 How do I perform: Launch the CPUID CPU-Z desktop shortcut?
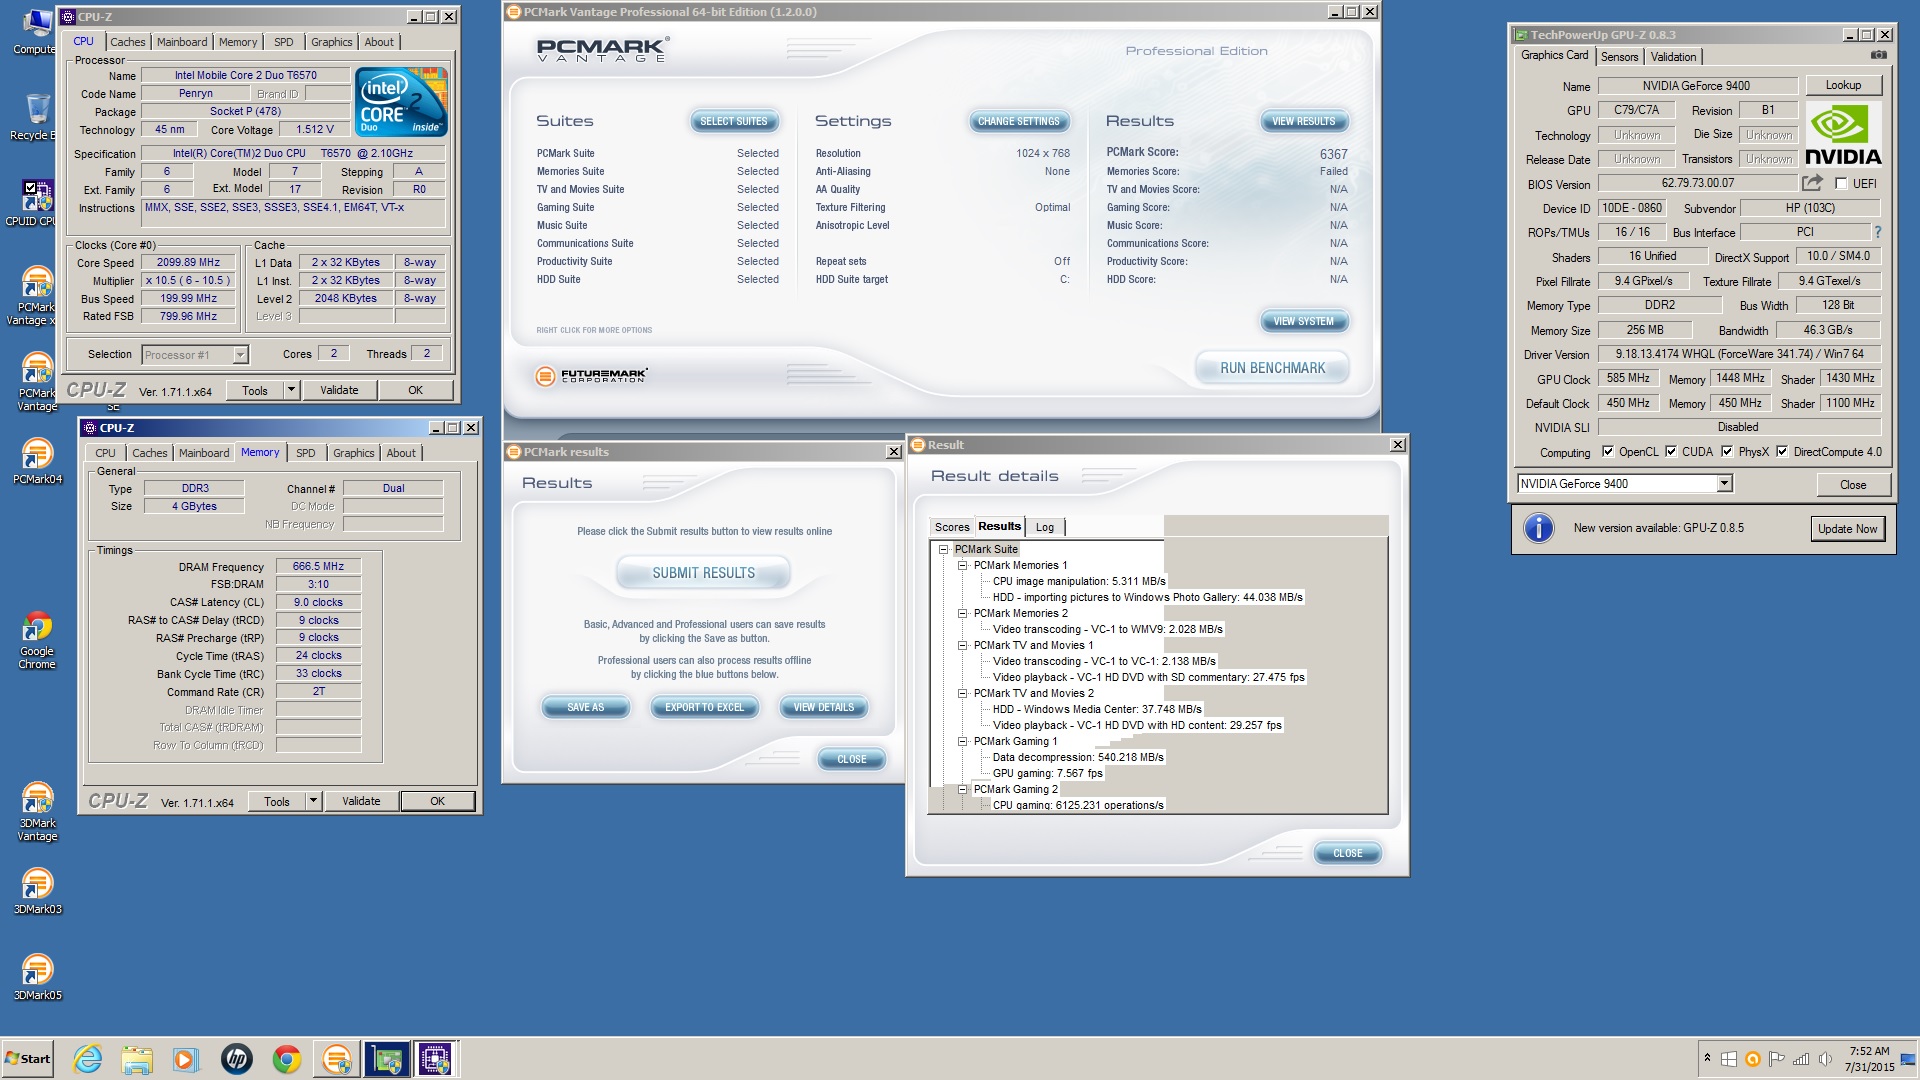pyautogui.click(x=36, y=203)
